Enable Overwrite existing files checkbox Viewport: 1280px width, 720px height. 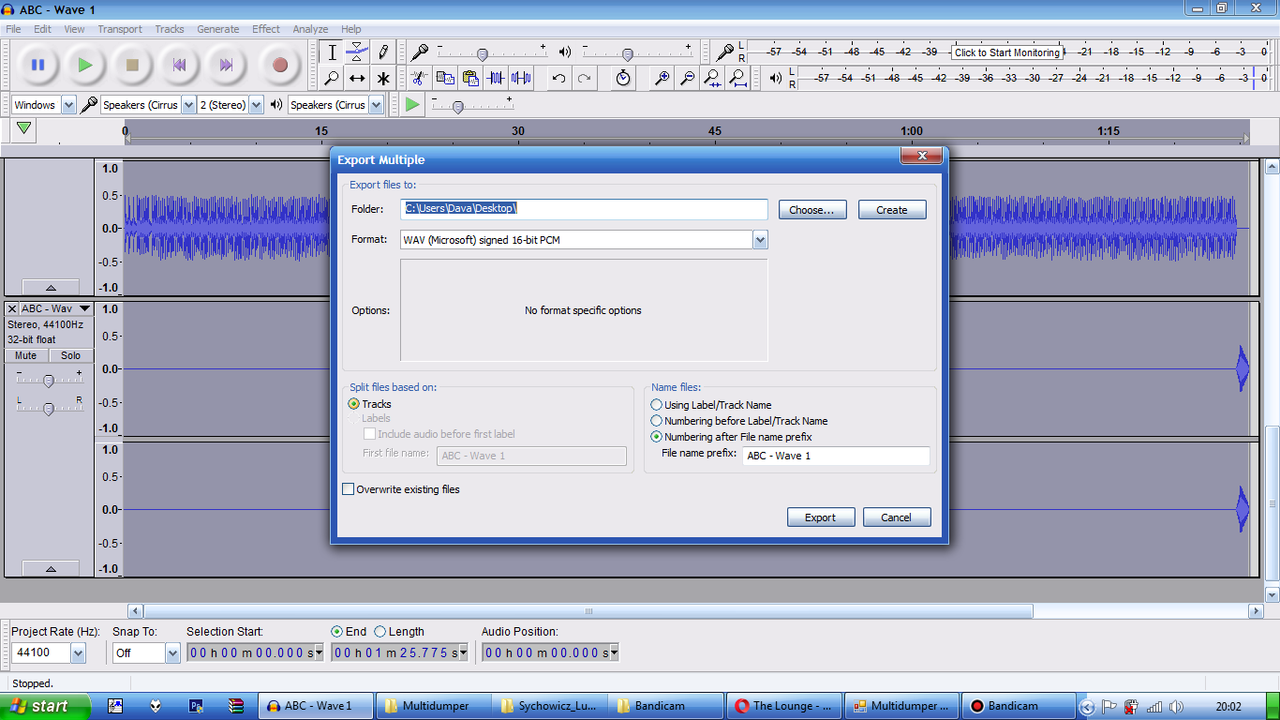click(x=348, y=490)
